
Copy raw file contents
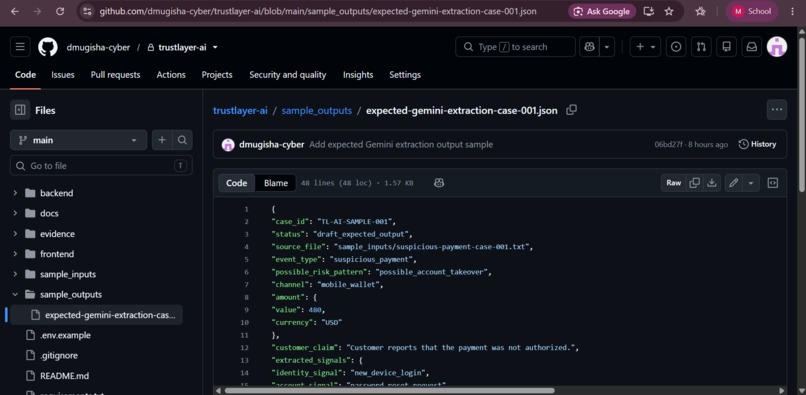(x=694, y=183)
